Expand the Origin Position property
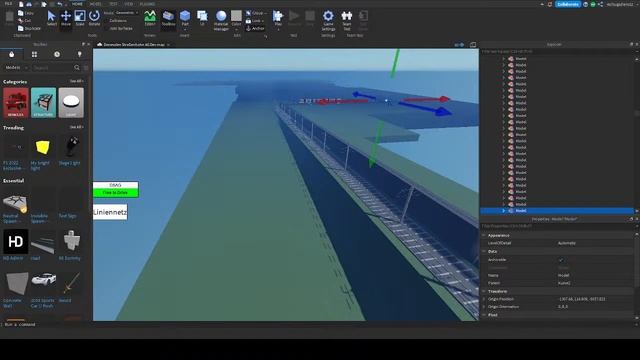Image resolution: width=640 pixels, height=360 pixels. (484, 299)
